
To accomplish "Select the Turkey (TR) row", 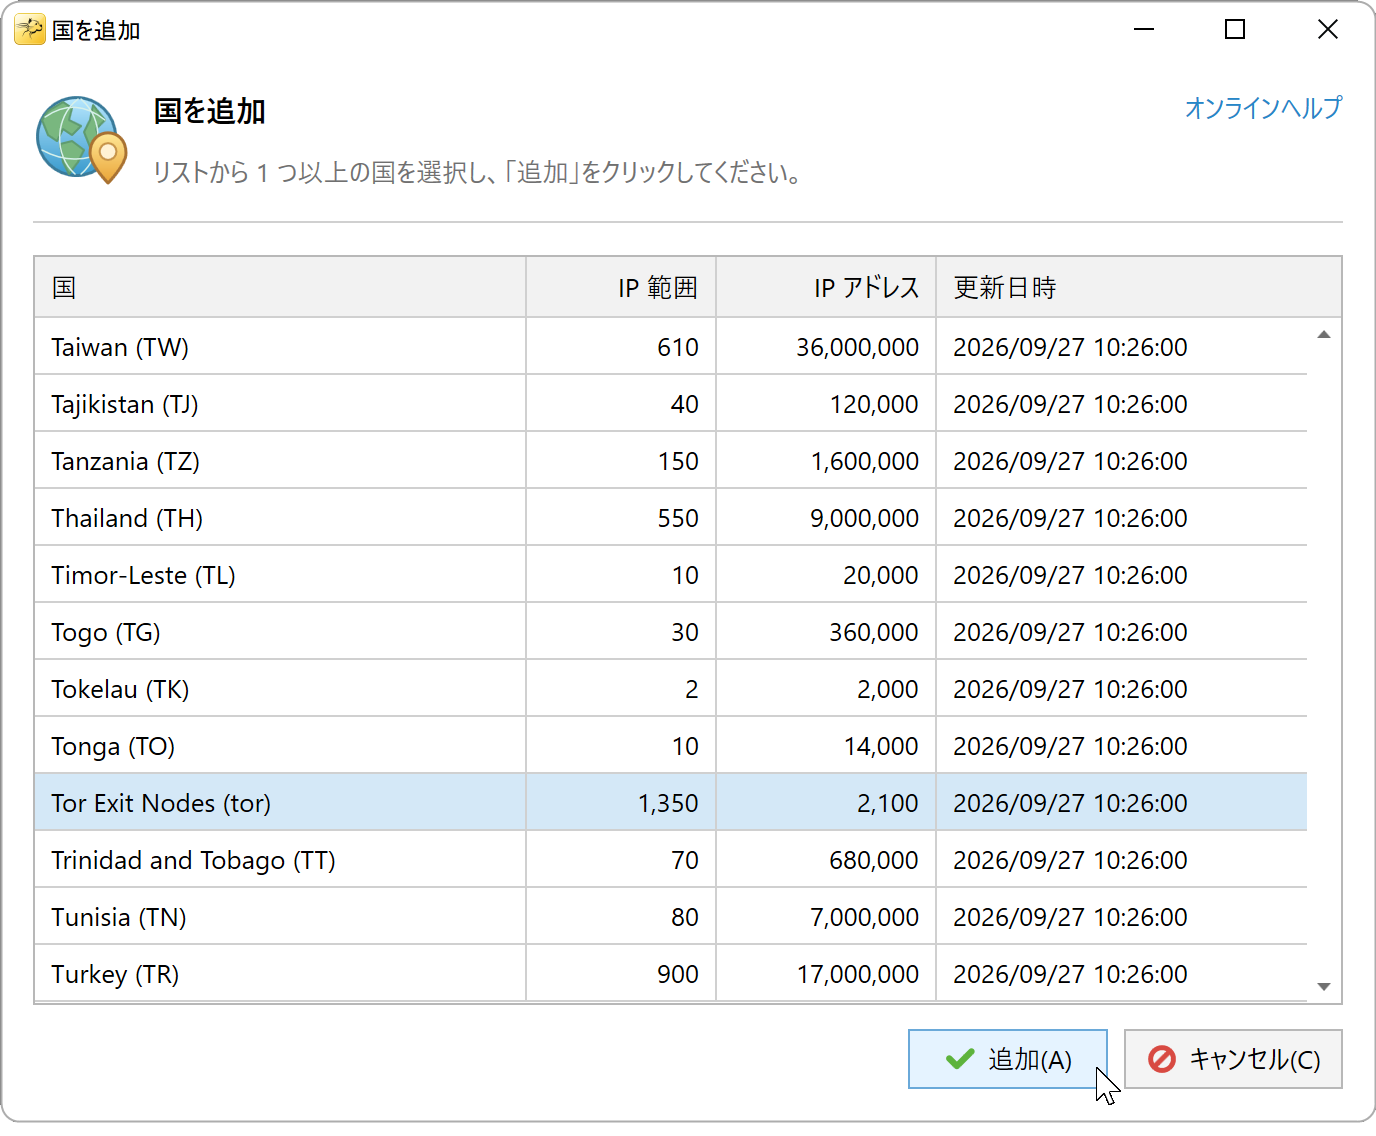I will click(x=671, y=974).
